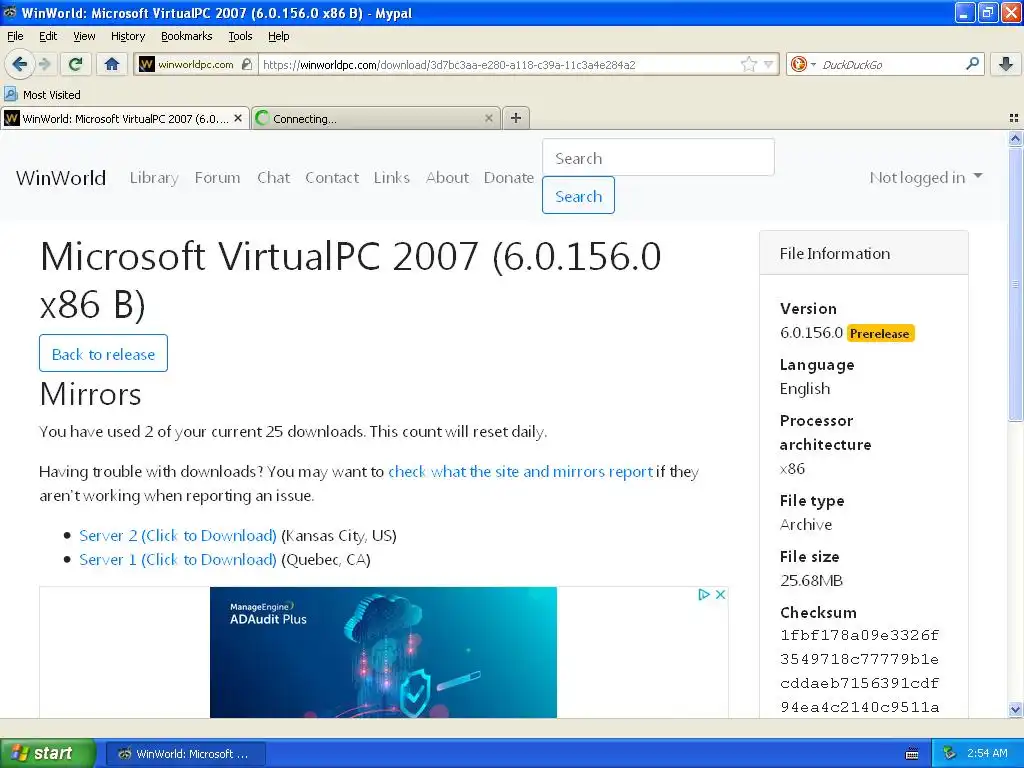This screenshot has width=1024, height=768.
Task: Open the About page
Action: [447, 178]
